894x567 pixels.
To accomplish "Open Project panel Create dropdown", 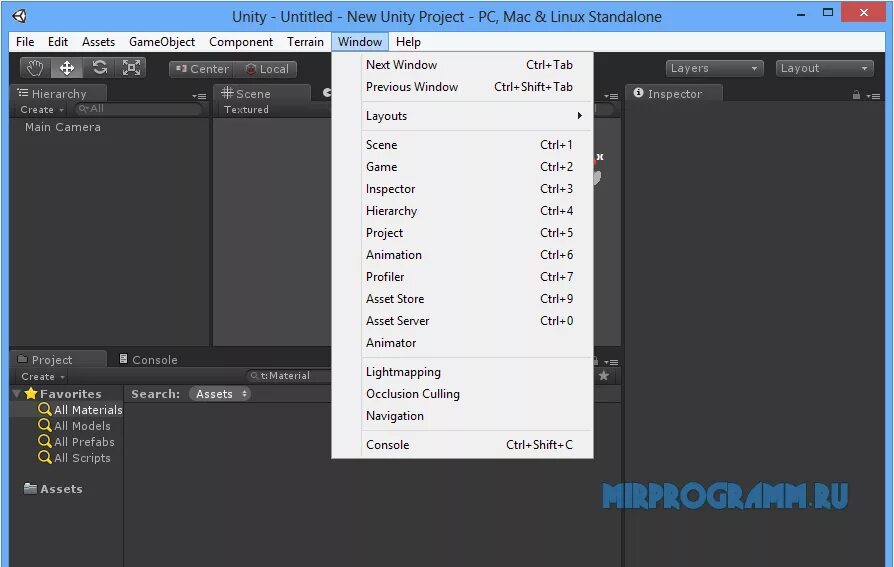I will tap(43, 376).
